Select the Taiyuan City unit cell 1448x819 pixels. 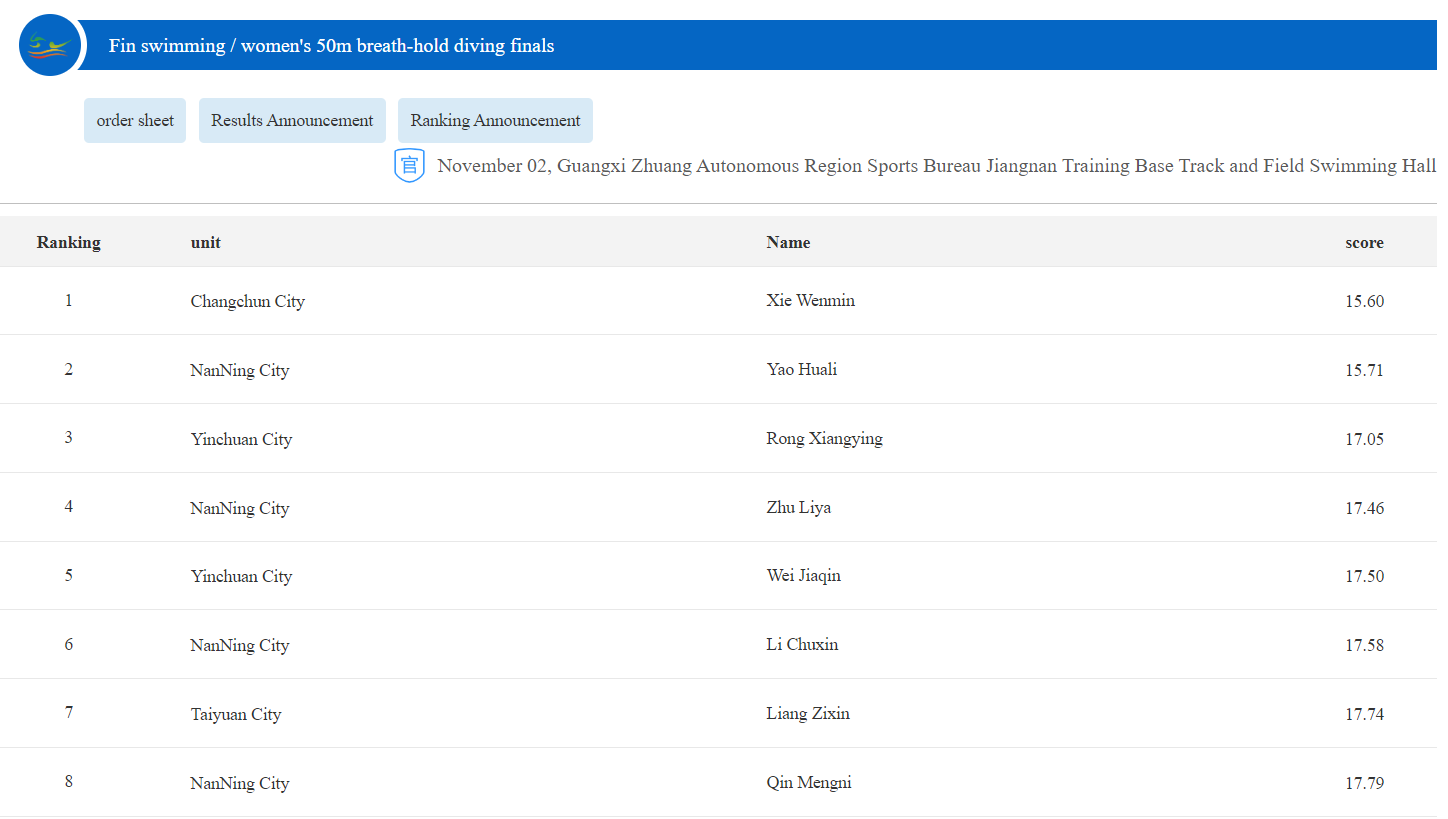coord(236,714)
